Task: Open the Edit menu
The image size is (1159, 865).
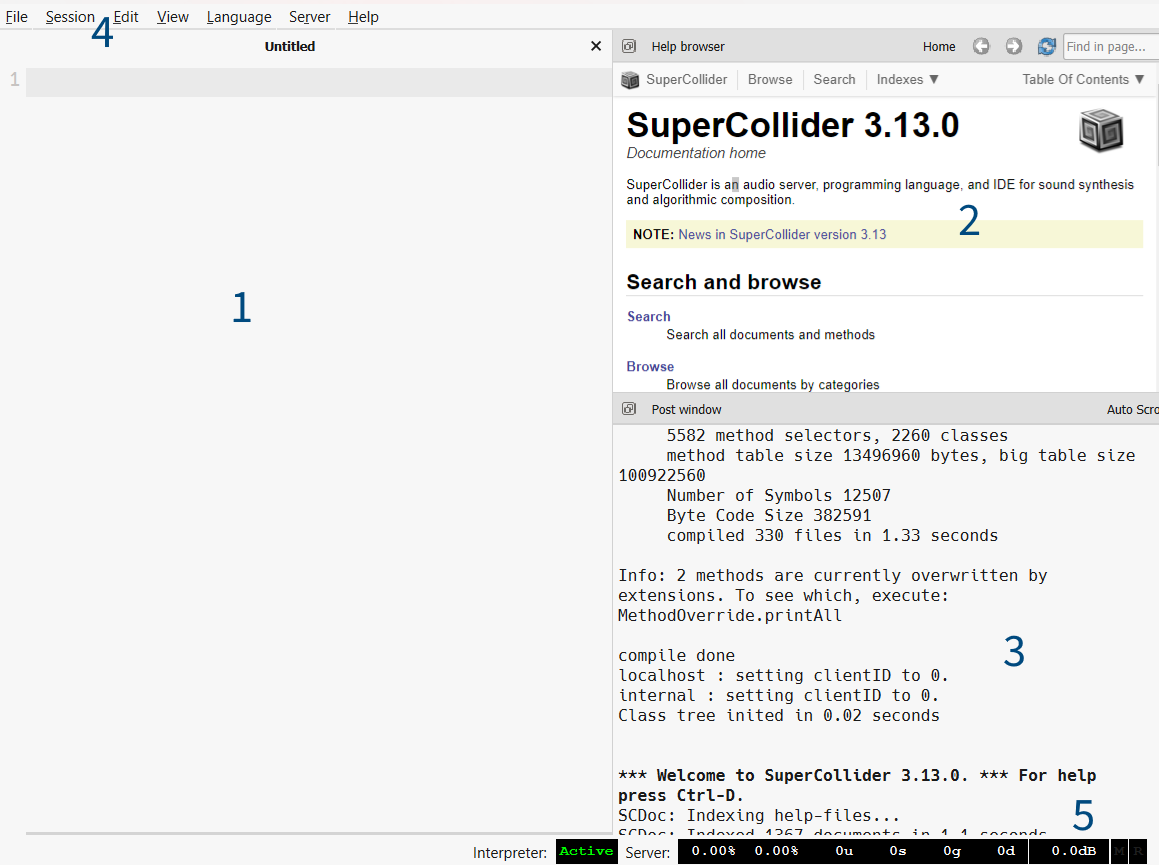Action: [x=126, y=16]
